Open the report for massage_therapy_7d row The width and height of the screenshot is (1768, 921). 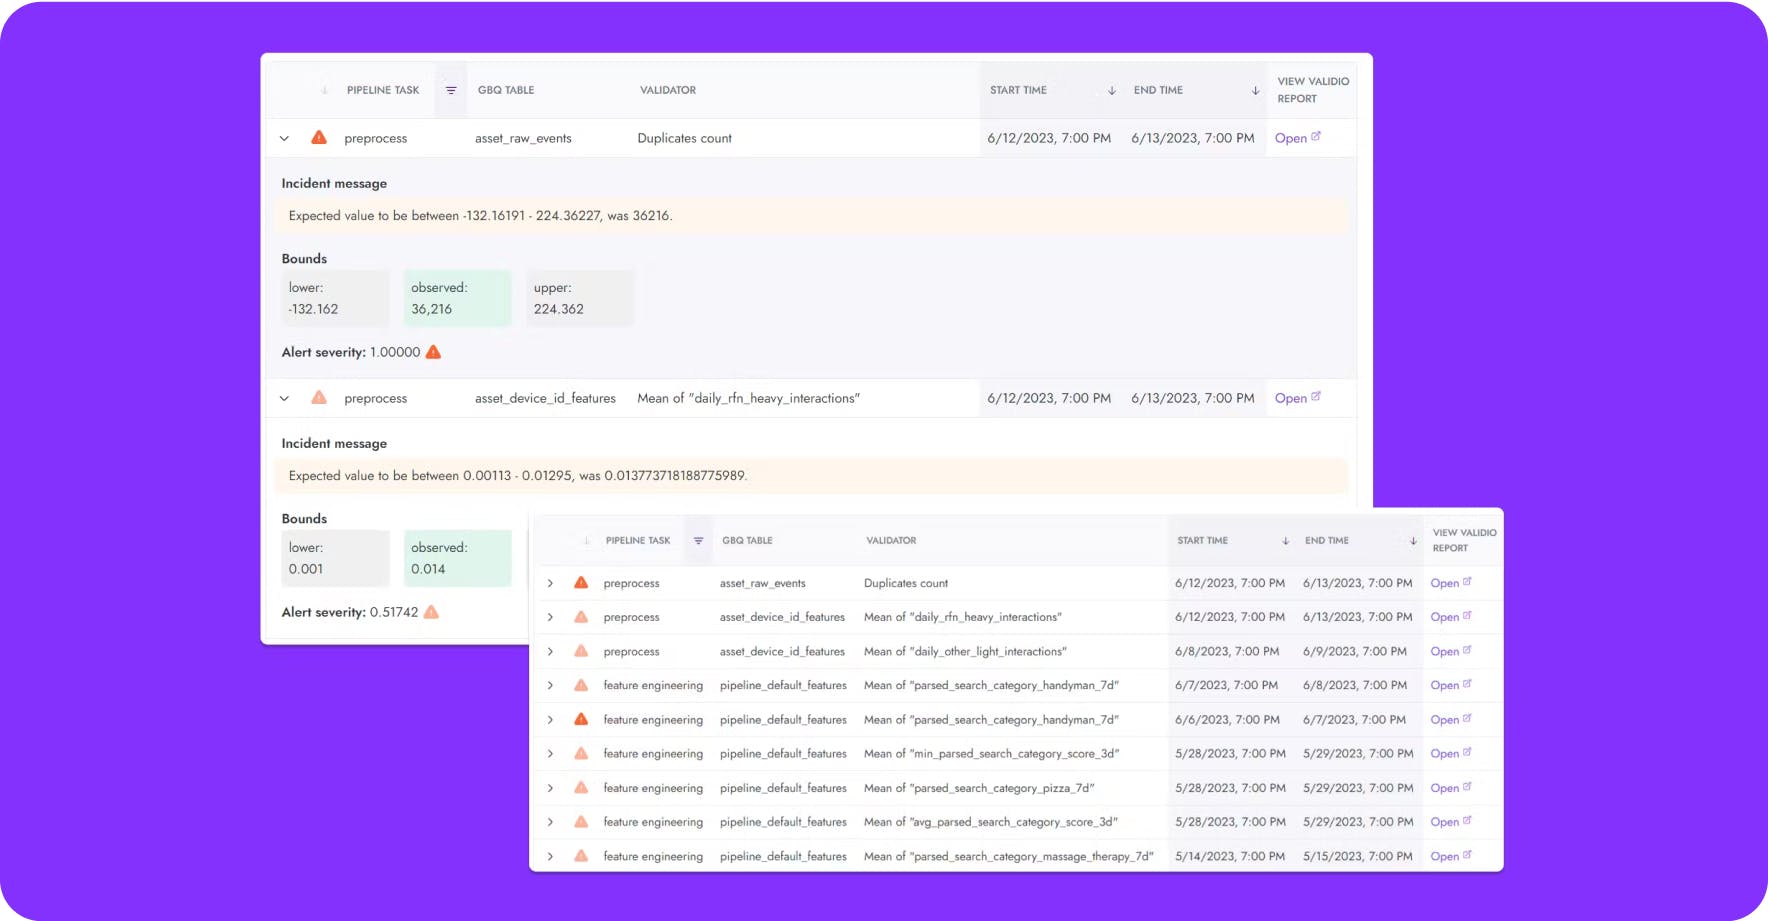[1451, 856]
